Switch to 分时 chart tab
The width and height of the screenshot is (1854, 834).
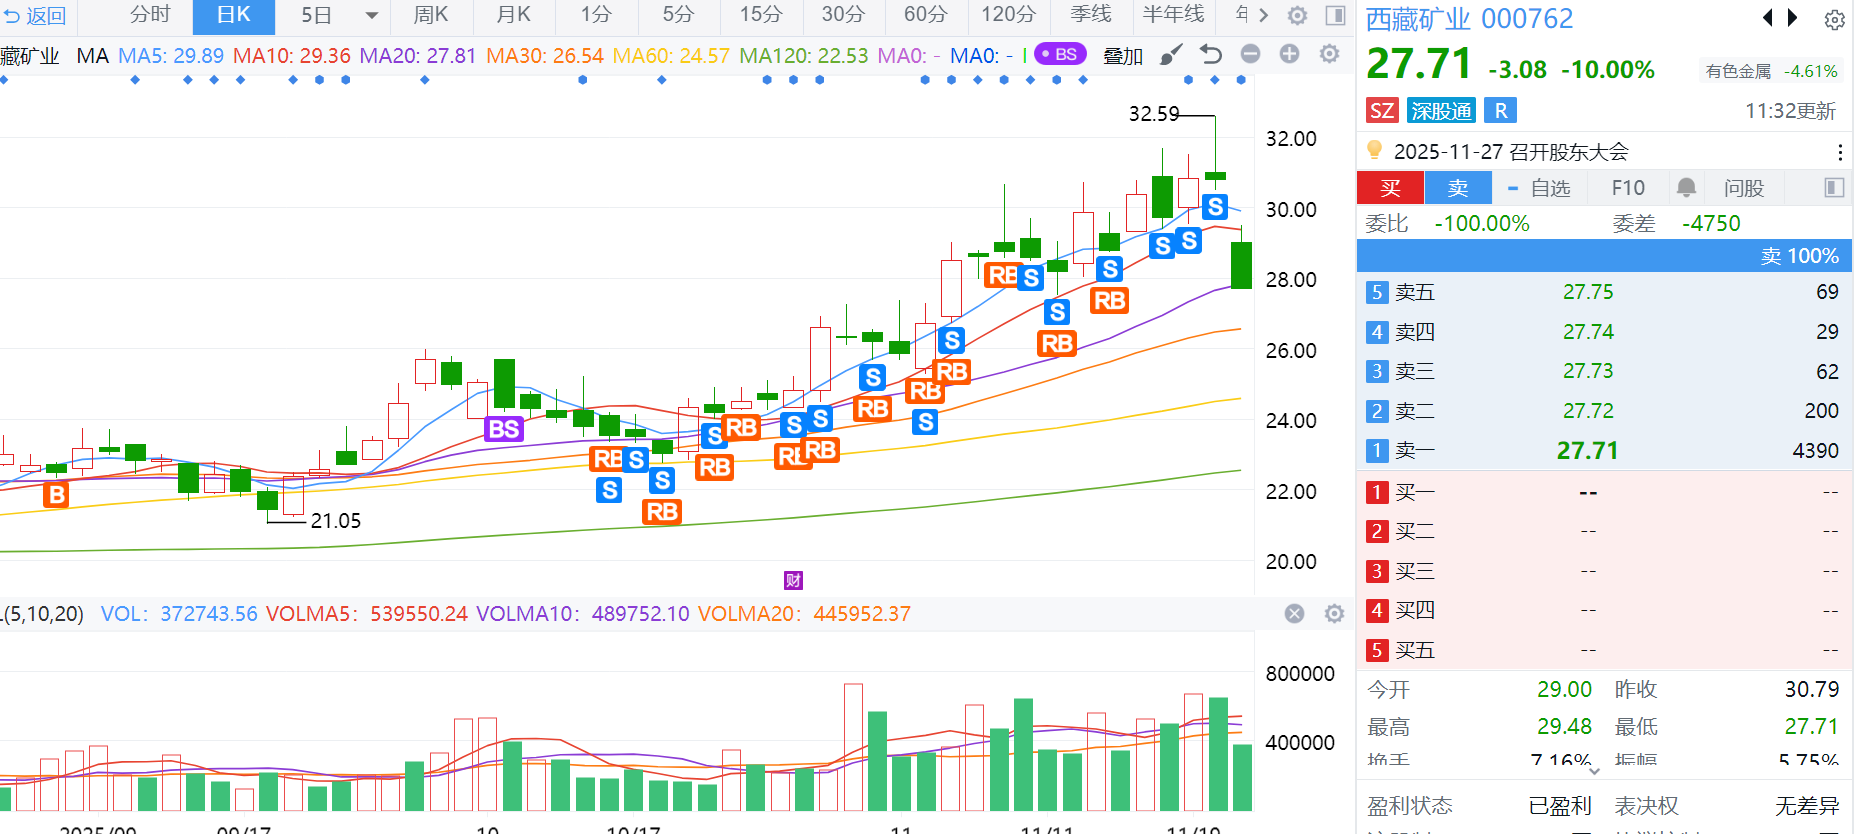tap(150, 15)
